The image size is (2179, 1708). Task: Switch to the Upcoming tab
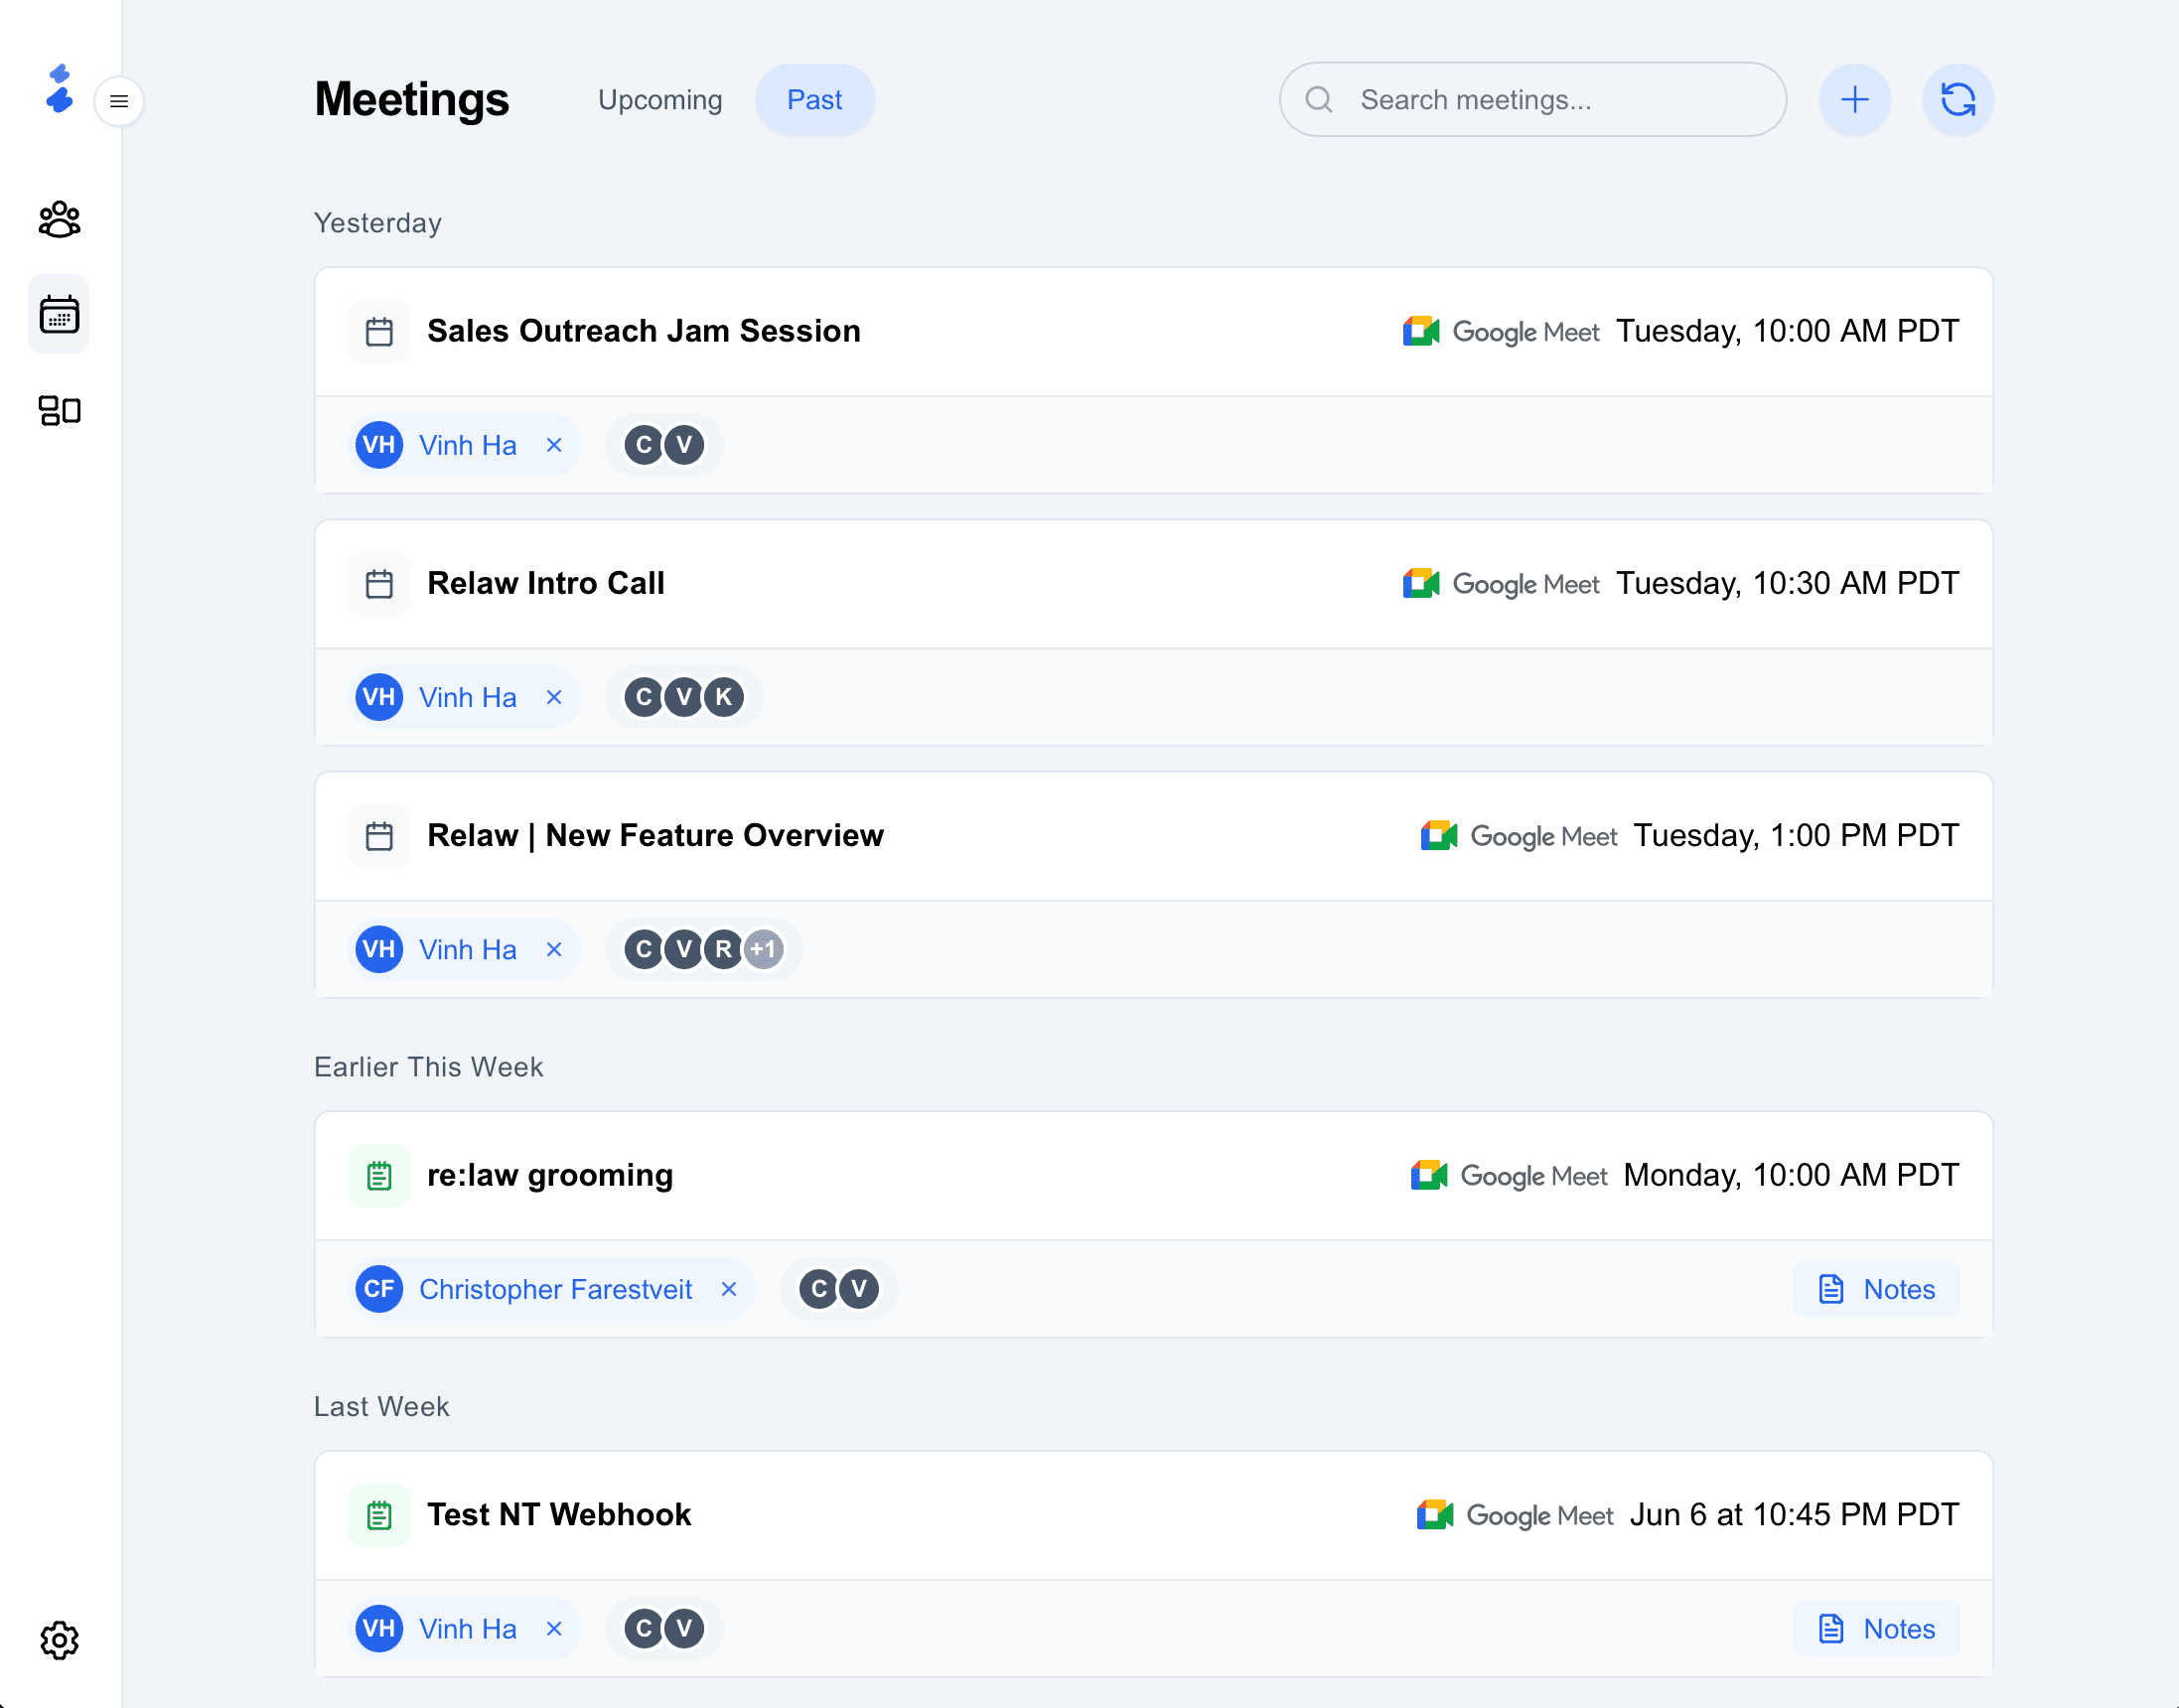pos(659,100)
